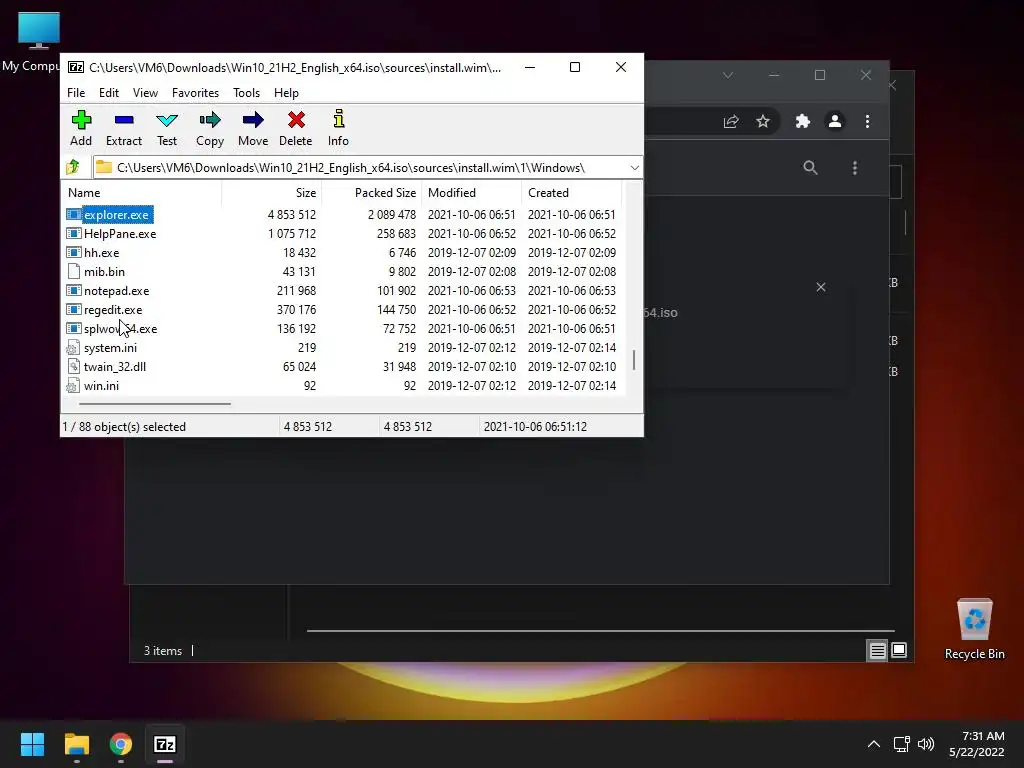Switch File Explorer to large icons view
1024x768 pixels.
(899, 650)
